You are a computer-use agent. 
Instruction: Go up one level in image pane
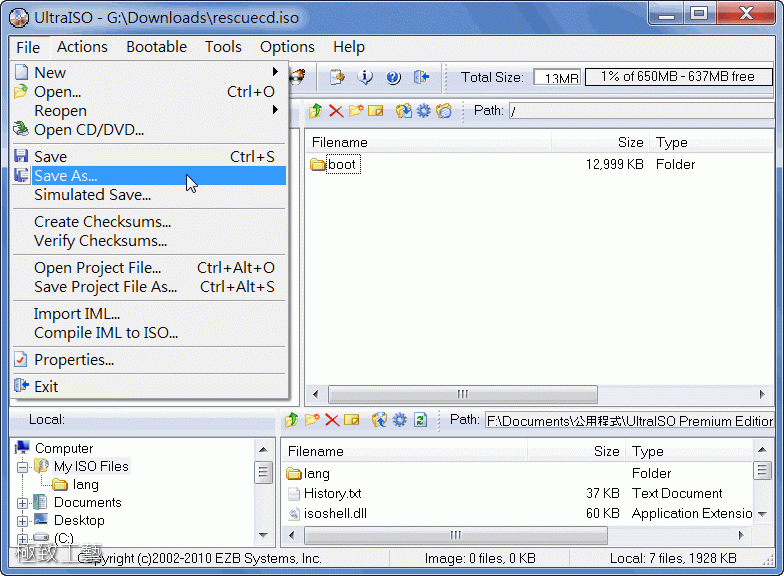[316, 110]
